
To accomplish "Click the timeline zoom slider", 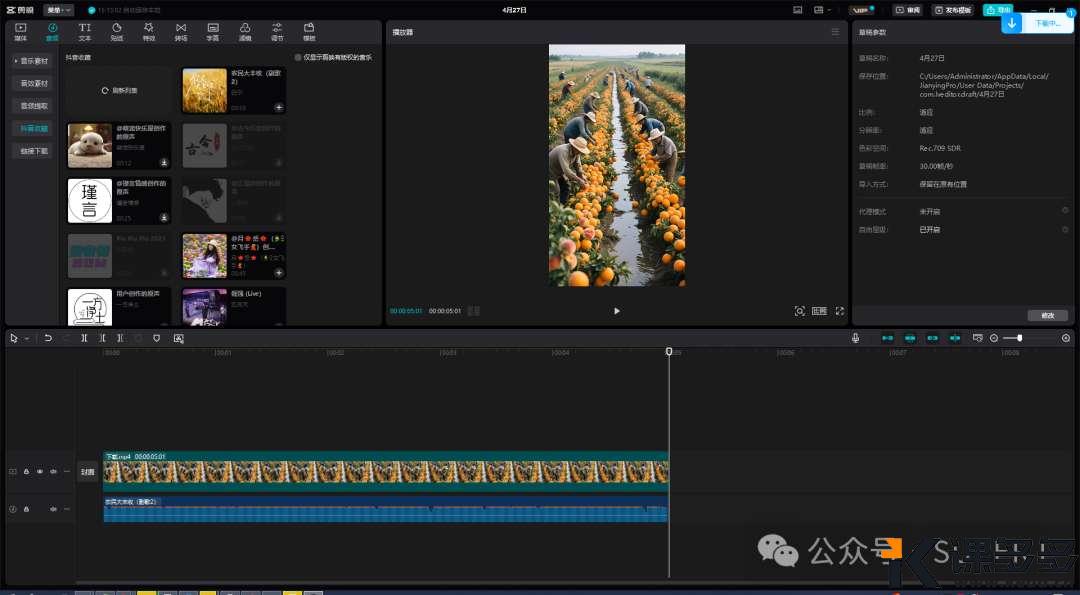I will coord(1019,338).
